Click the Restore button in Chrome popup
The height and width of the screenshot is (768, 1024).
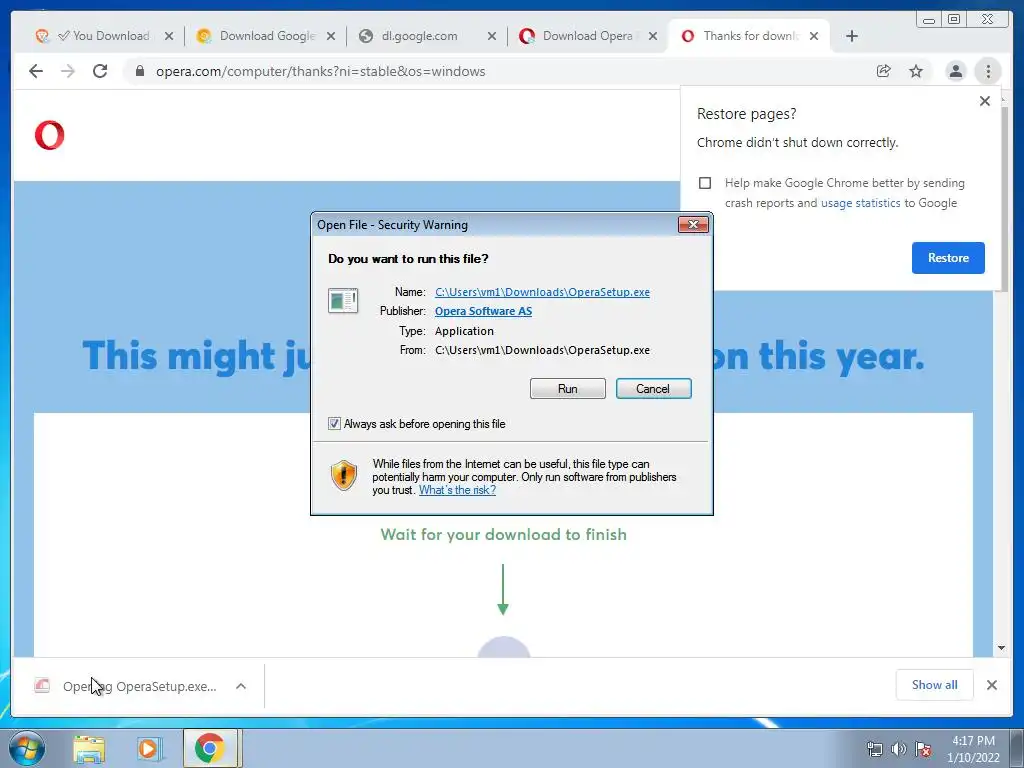948,258
